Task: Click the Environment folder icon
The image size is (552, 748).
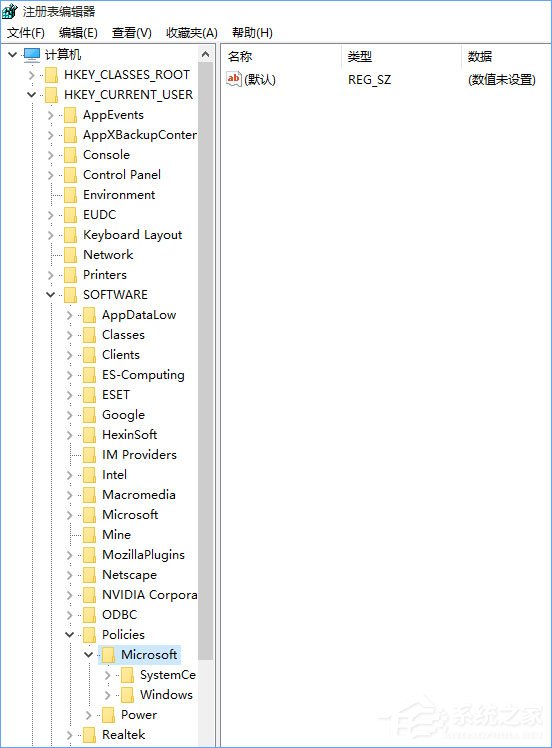Action: (x=71, y=195)
